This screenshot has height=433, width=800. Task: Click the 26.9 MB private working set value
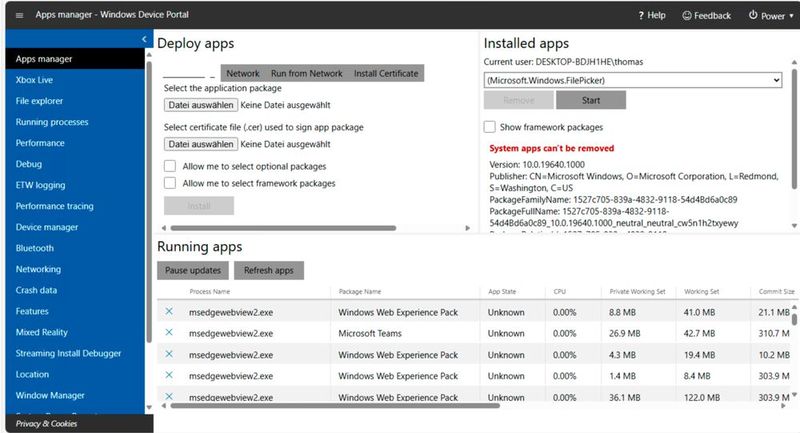tap(624, 334)
